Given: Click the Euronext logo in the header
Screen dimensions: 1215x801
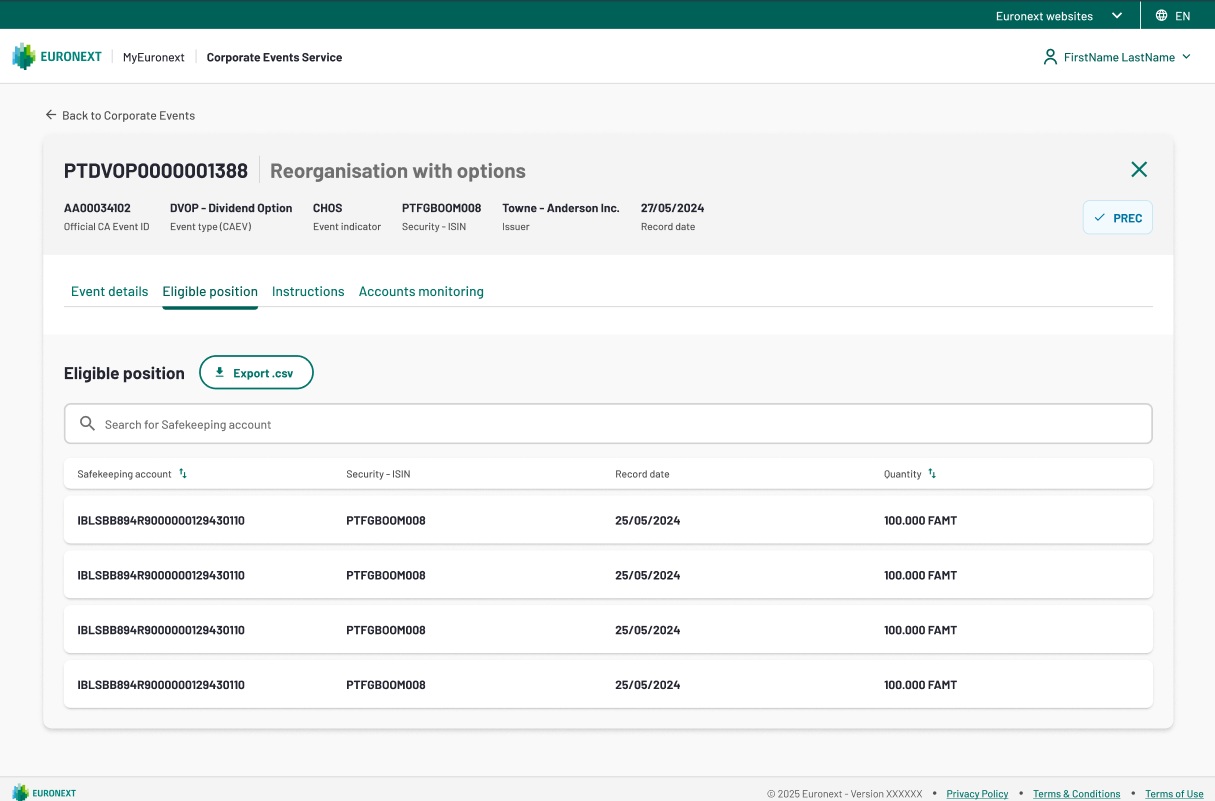Looking at the screenshot, I should [57, 57].
